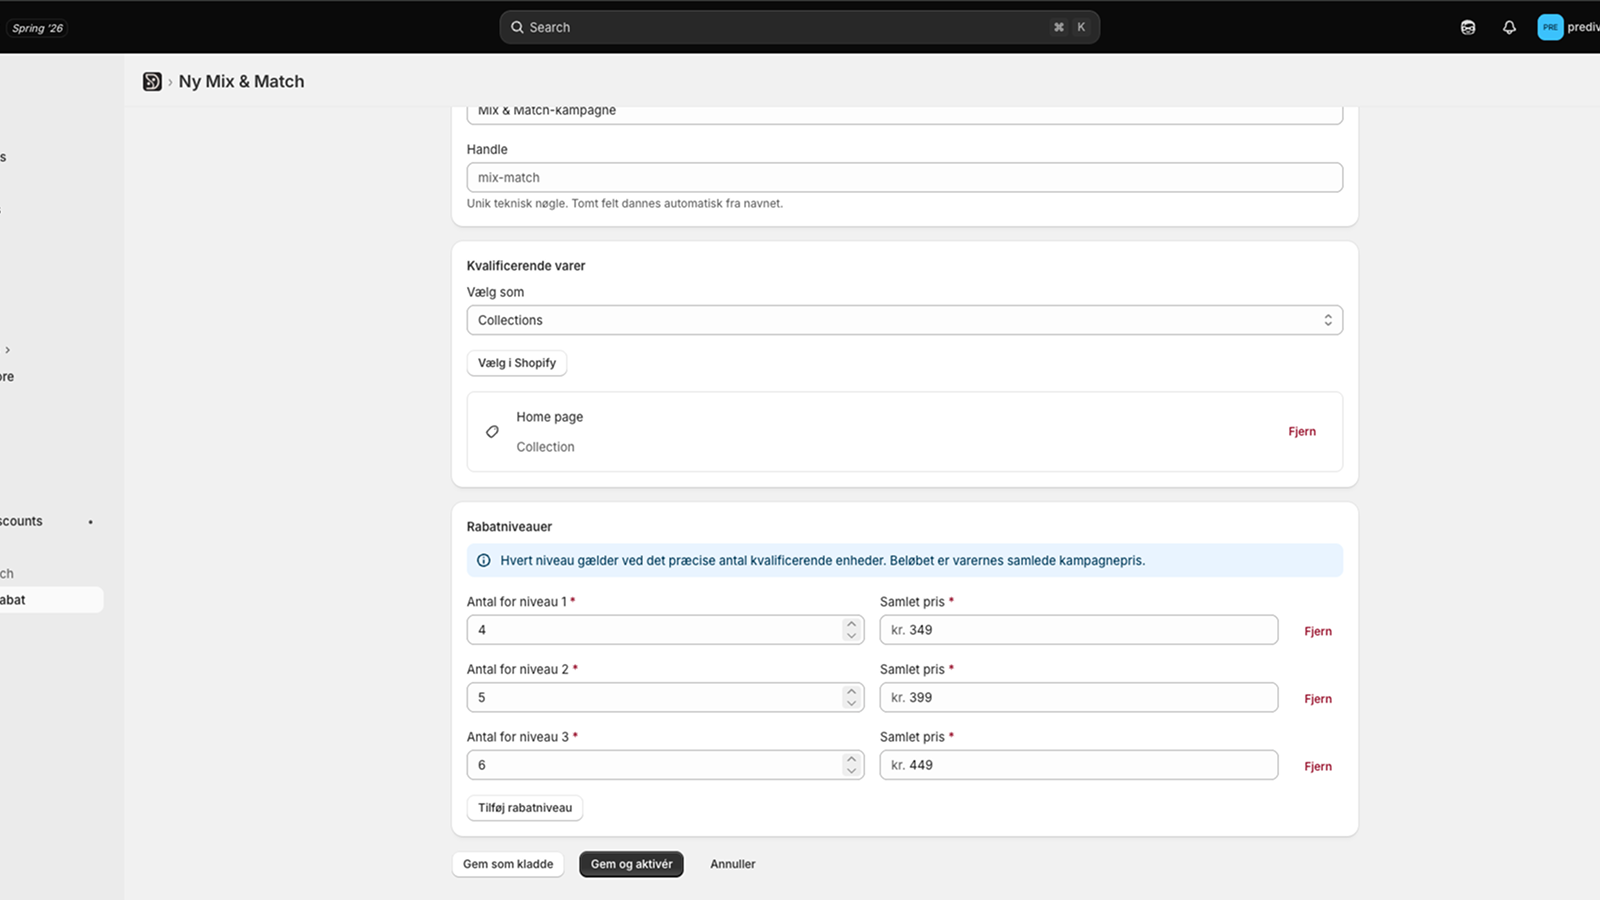
Task: Click the Antal for niveau 1 field
Action: (665, 630)
